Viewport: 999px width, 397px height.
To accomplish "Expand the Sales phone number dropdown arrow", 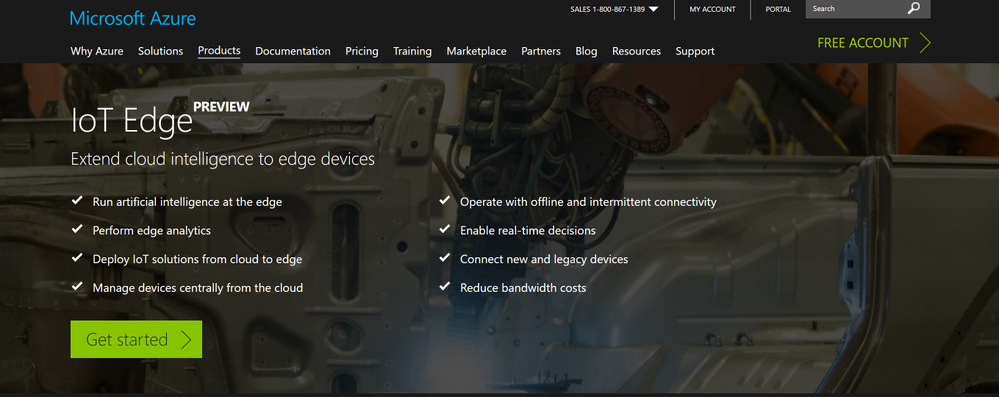I will [654, 9].
